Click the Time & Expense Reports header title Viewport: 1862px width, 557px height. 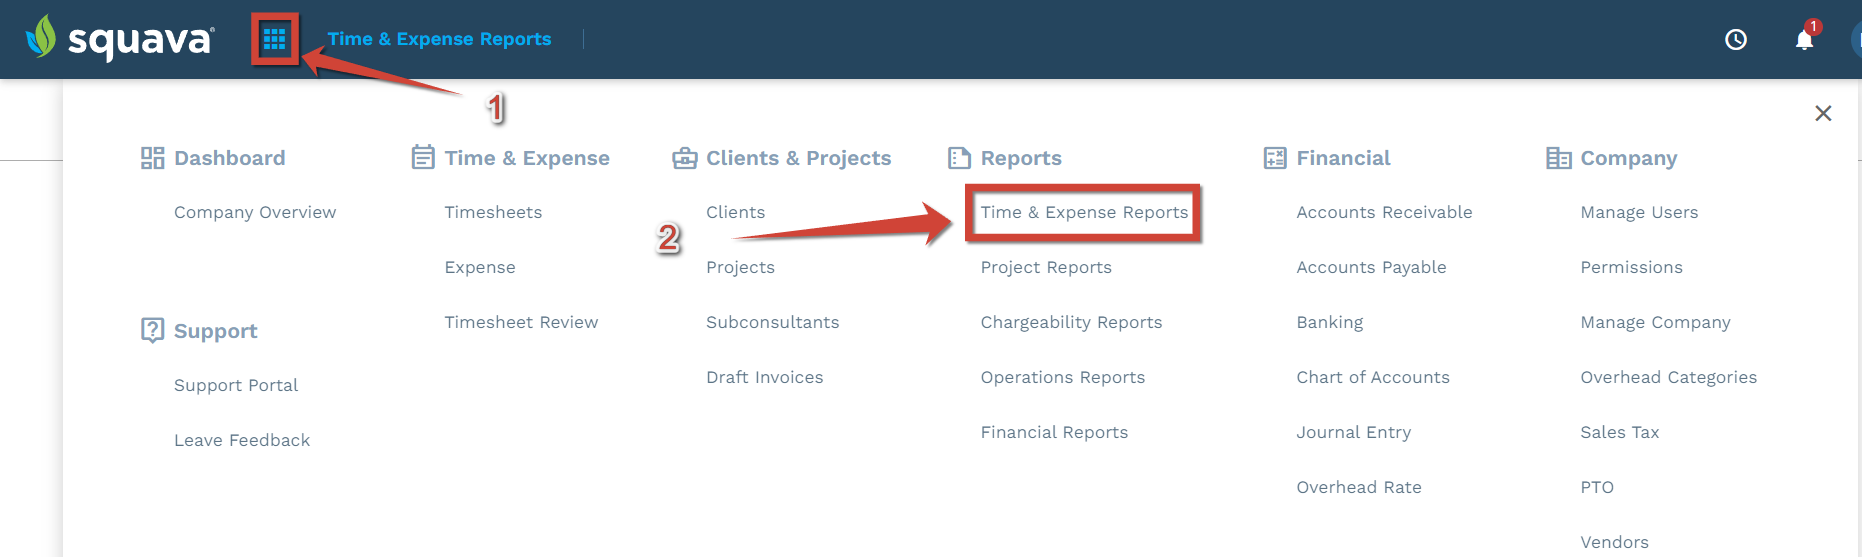tap(440, 39)
